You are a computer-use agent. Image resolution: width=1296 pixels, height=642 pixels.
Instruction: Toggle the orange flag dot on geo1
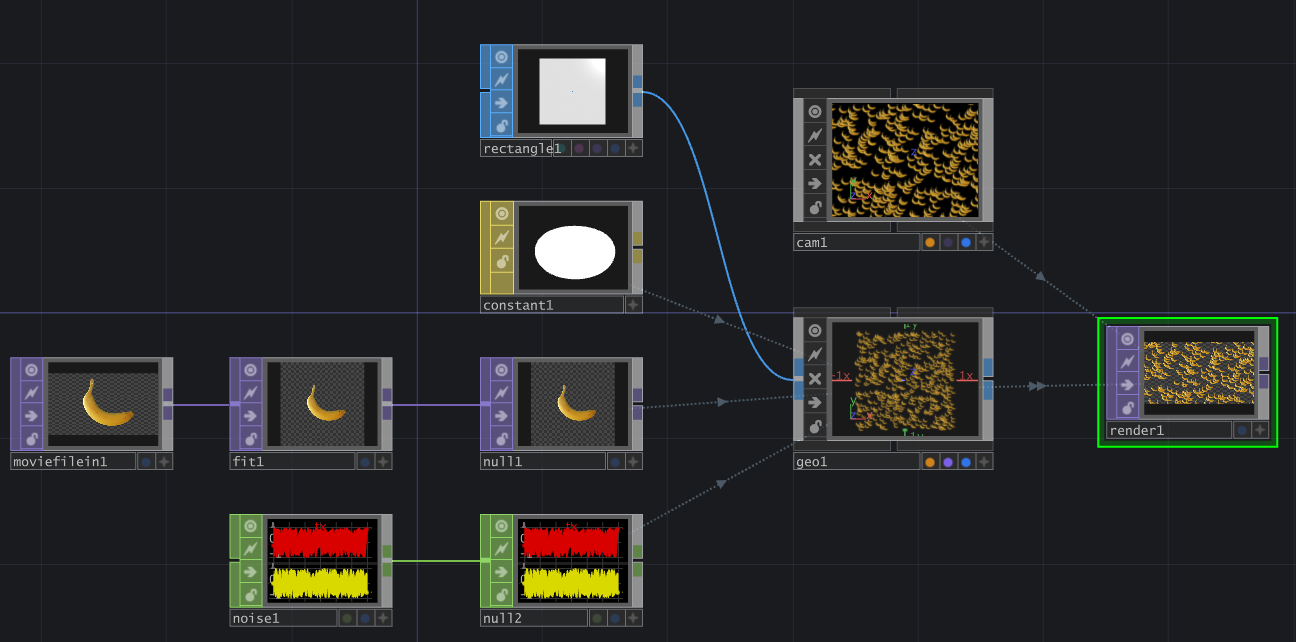[x=930, y=462]
